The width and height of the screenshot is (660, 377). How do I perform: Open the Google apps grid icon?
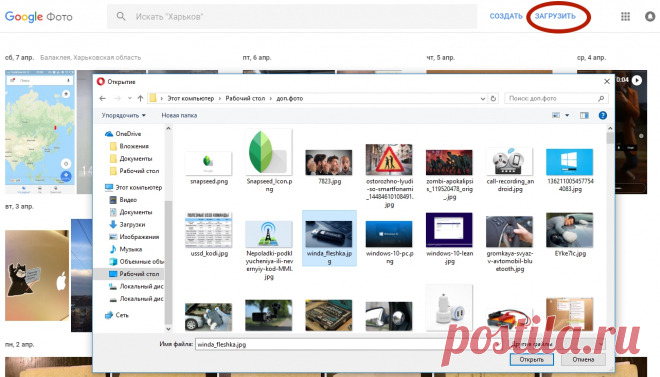pos(625,16)
